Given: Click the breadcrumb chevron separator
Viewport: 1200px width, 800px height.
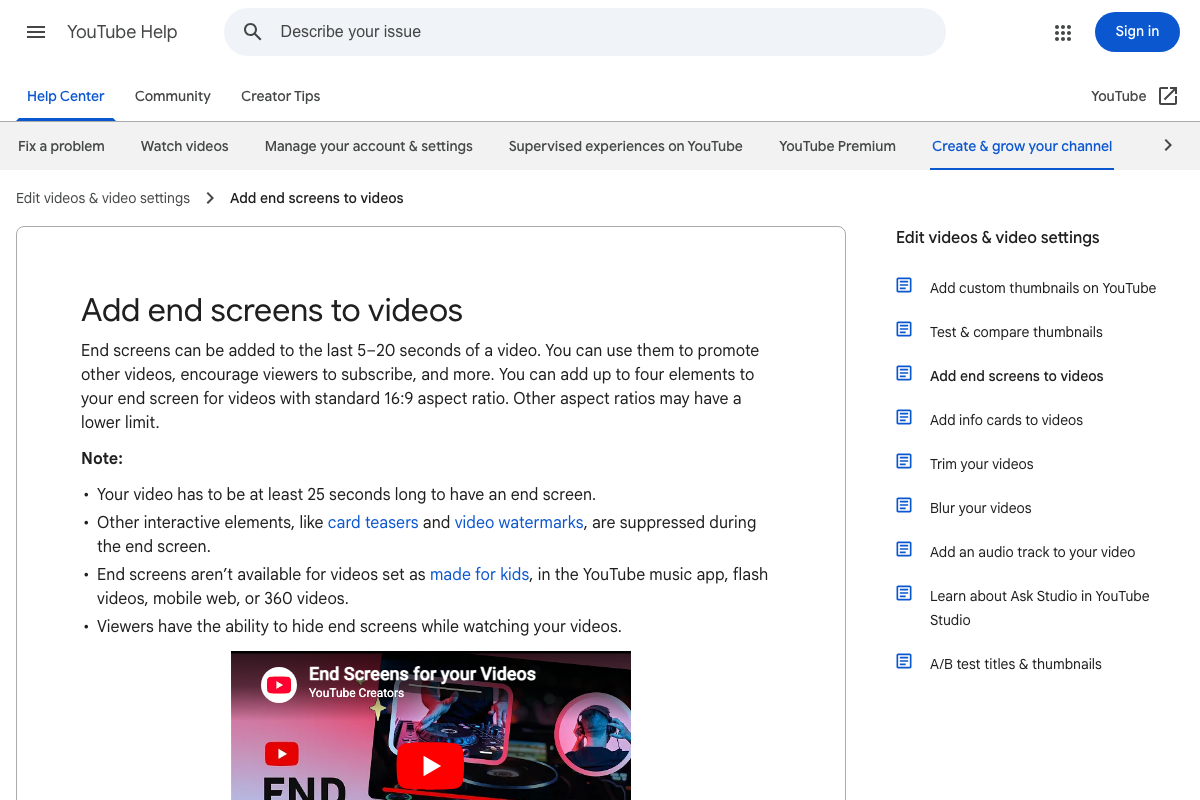Looking at the screenshot, I should pos(210,198).
